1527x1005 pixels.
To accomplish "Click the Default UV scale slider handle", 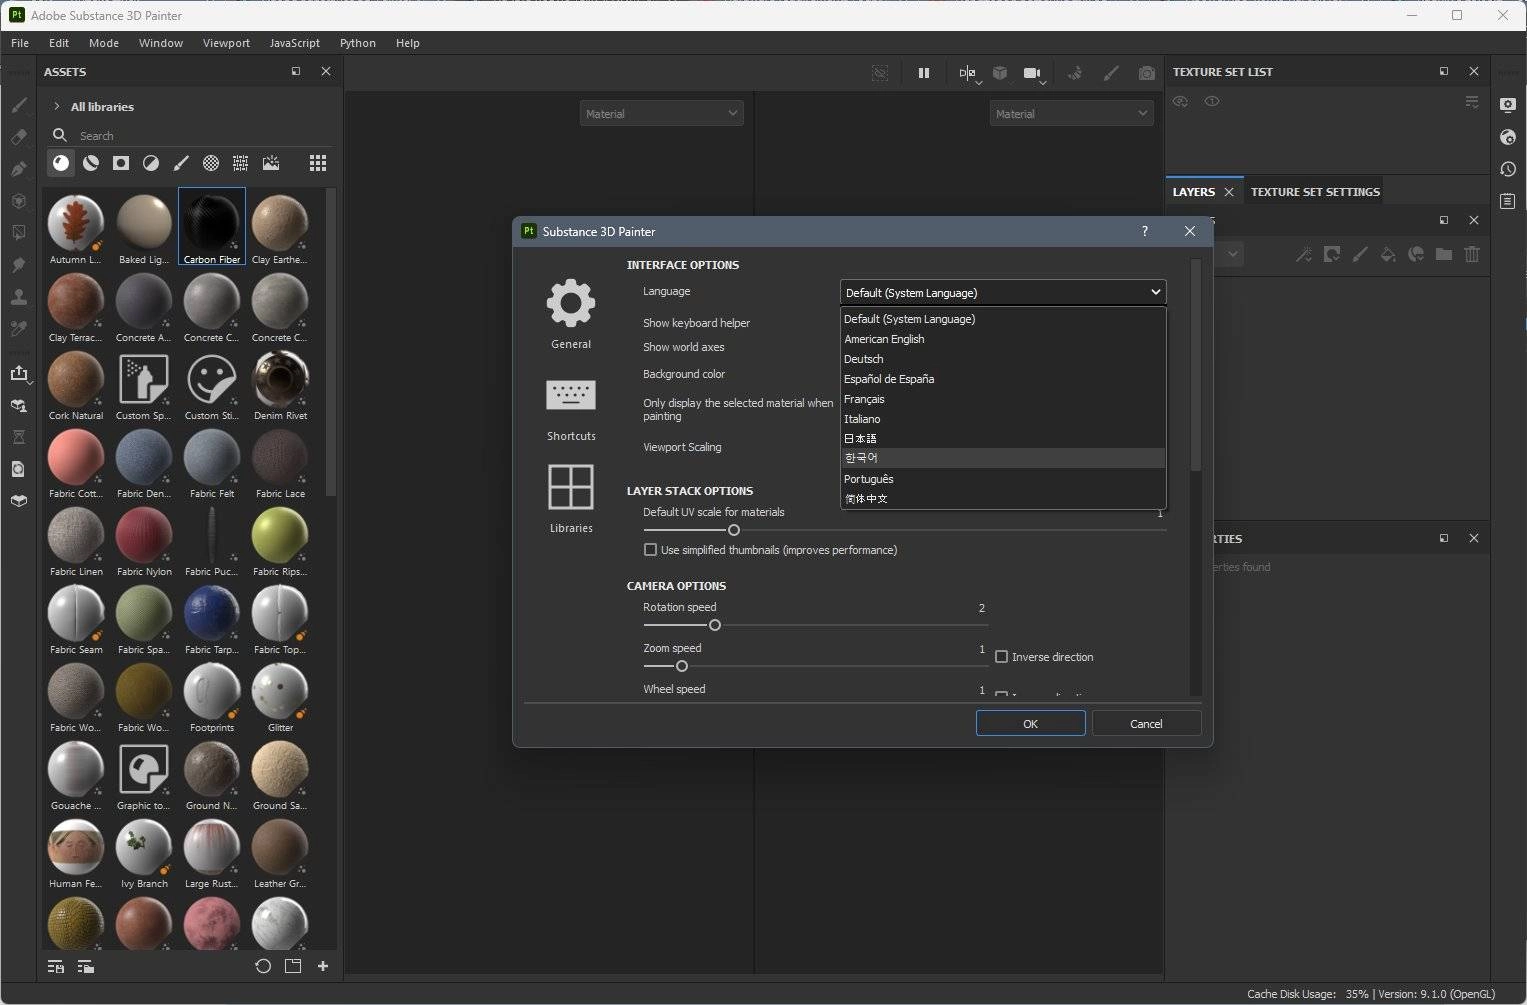I will 734,530.
